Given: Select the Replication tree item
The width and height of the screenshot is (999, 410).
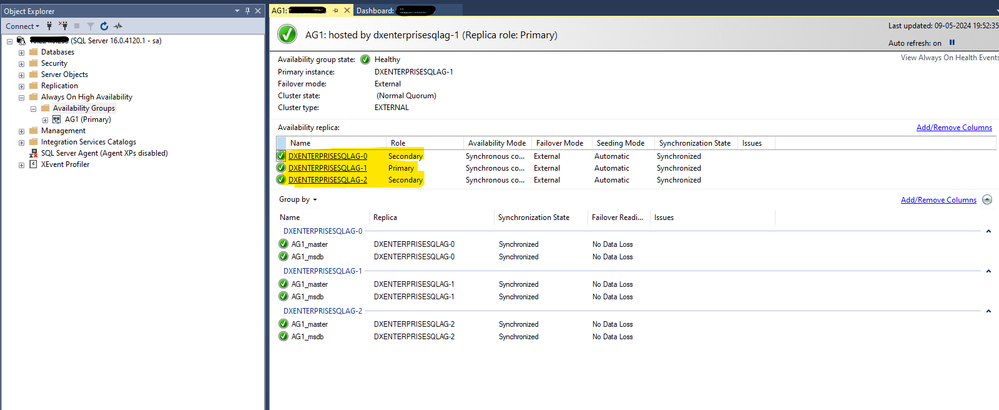Looking at the screenshot, I should click(x=59, y=86).
